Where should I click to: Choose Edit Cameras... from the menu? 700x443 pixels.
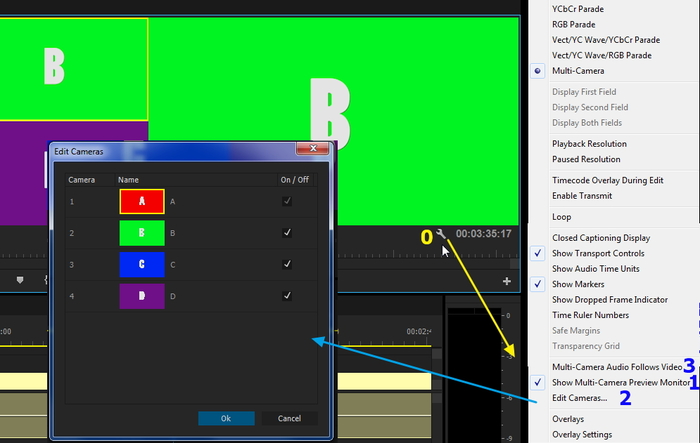(x=579, y=398)
